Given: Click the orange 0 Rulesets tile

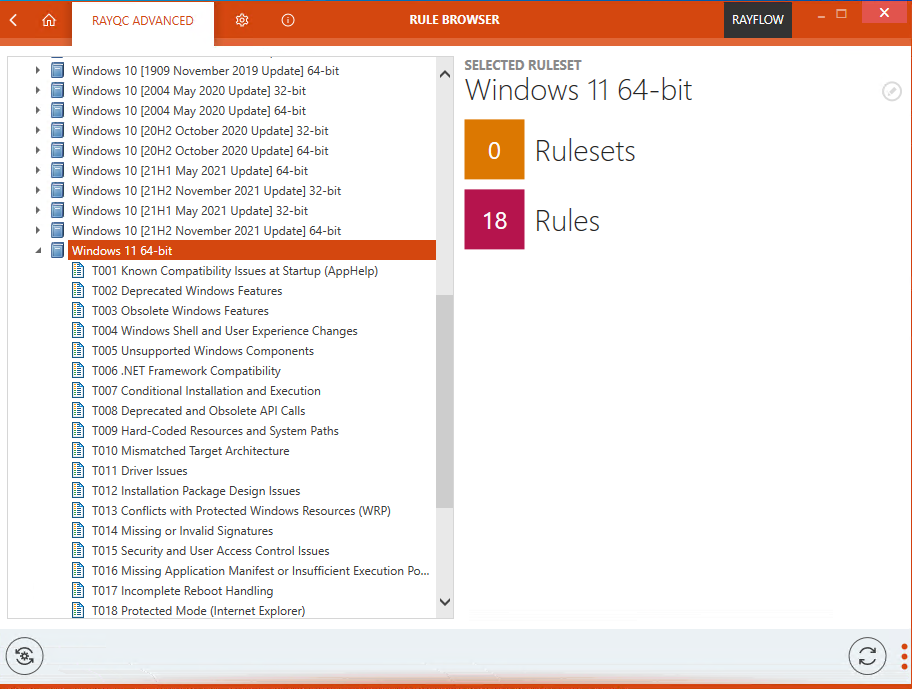Looking at the screenshot, I should 494,149.
